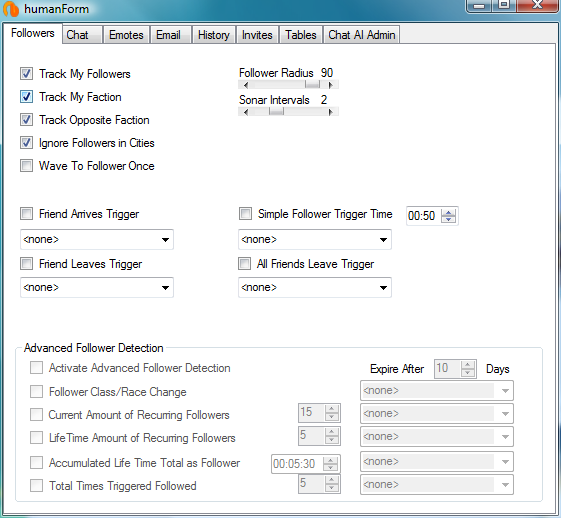This screenshot has height=518, width=561.
Task: Enable the Friend Arrives Trigger checkbox
Action: pyautogui.click(x=26, y=214)
